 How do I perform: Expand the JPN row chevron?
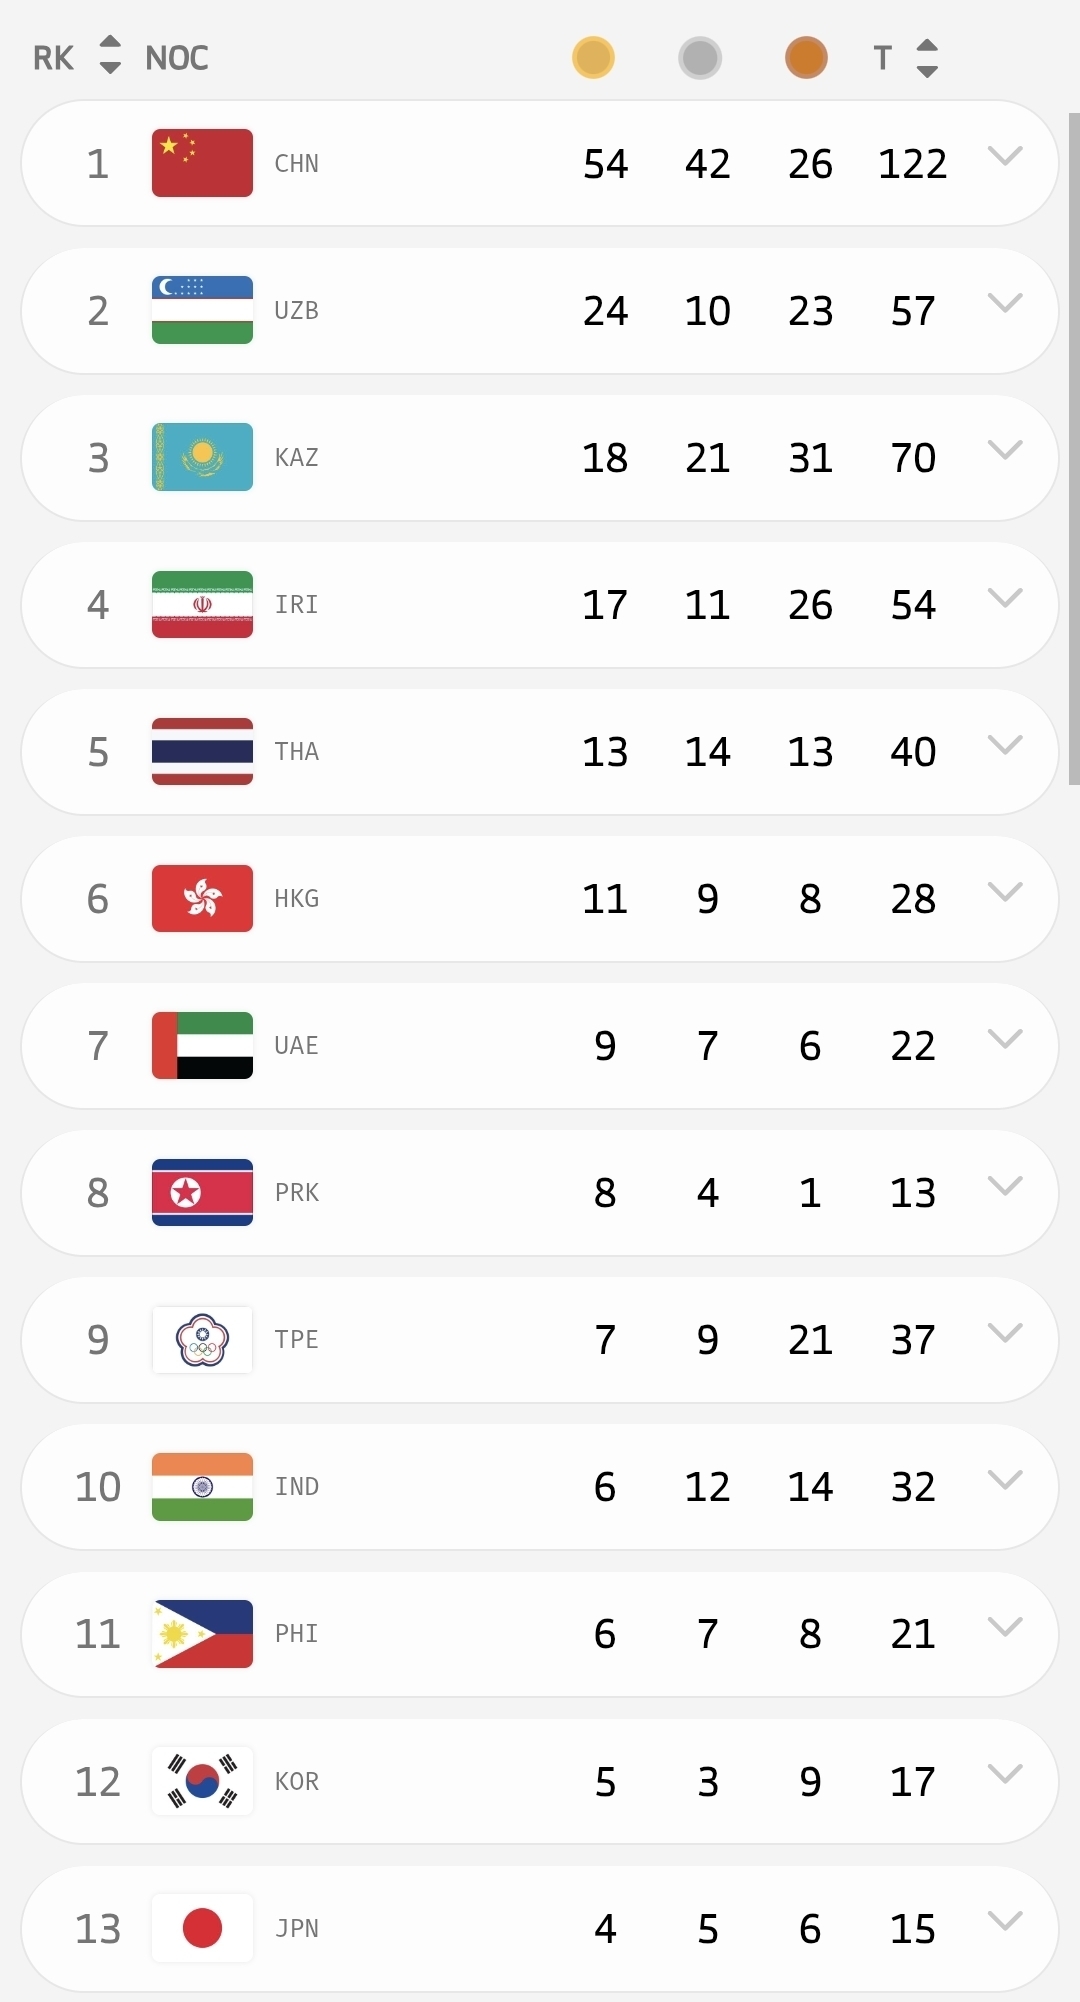[1004, 1920]
